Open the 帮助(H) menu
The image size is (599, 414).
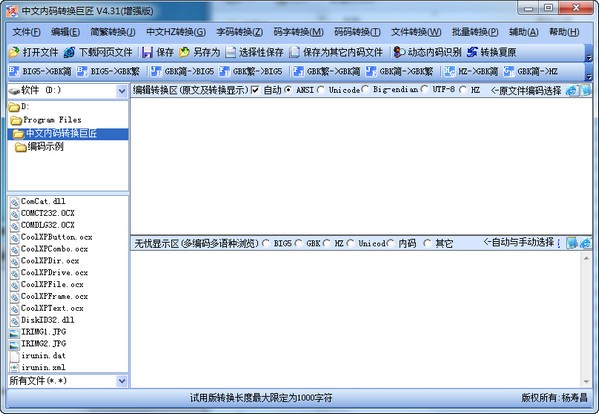[564, 32]
